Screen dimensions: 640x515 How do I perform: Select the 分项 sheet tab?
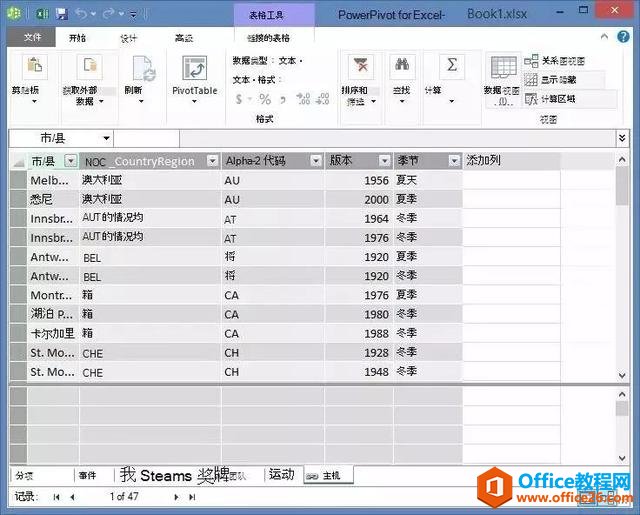[24, 475]
